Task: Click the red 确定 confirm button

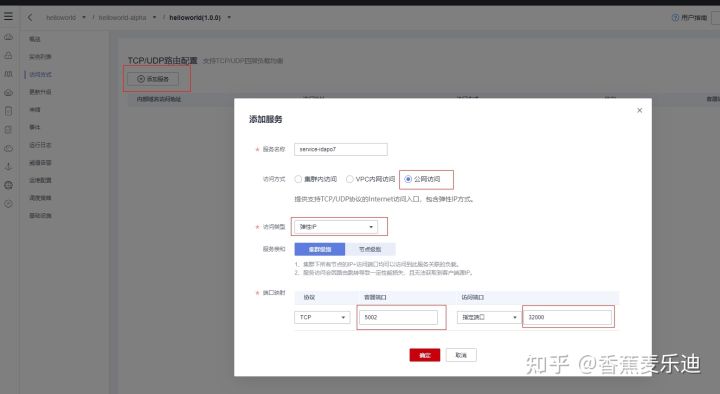Action: [x=425, y=355]
